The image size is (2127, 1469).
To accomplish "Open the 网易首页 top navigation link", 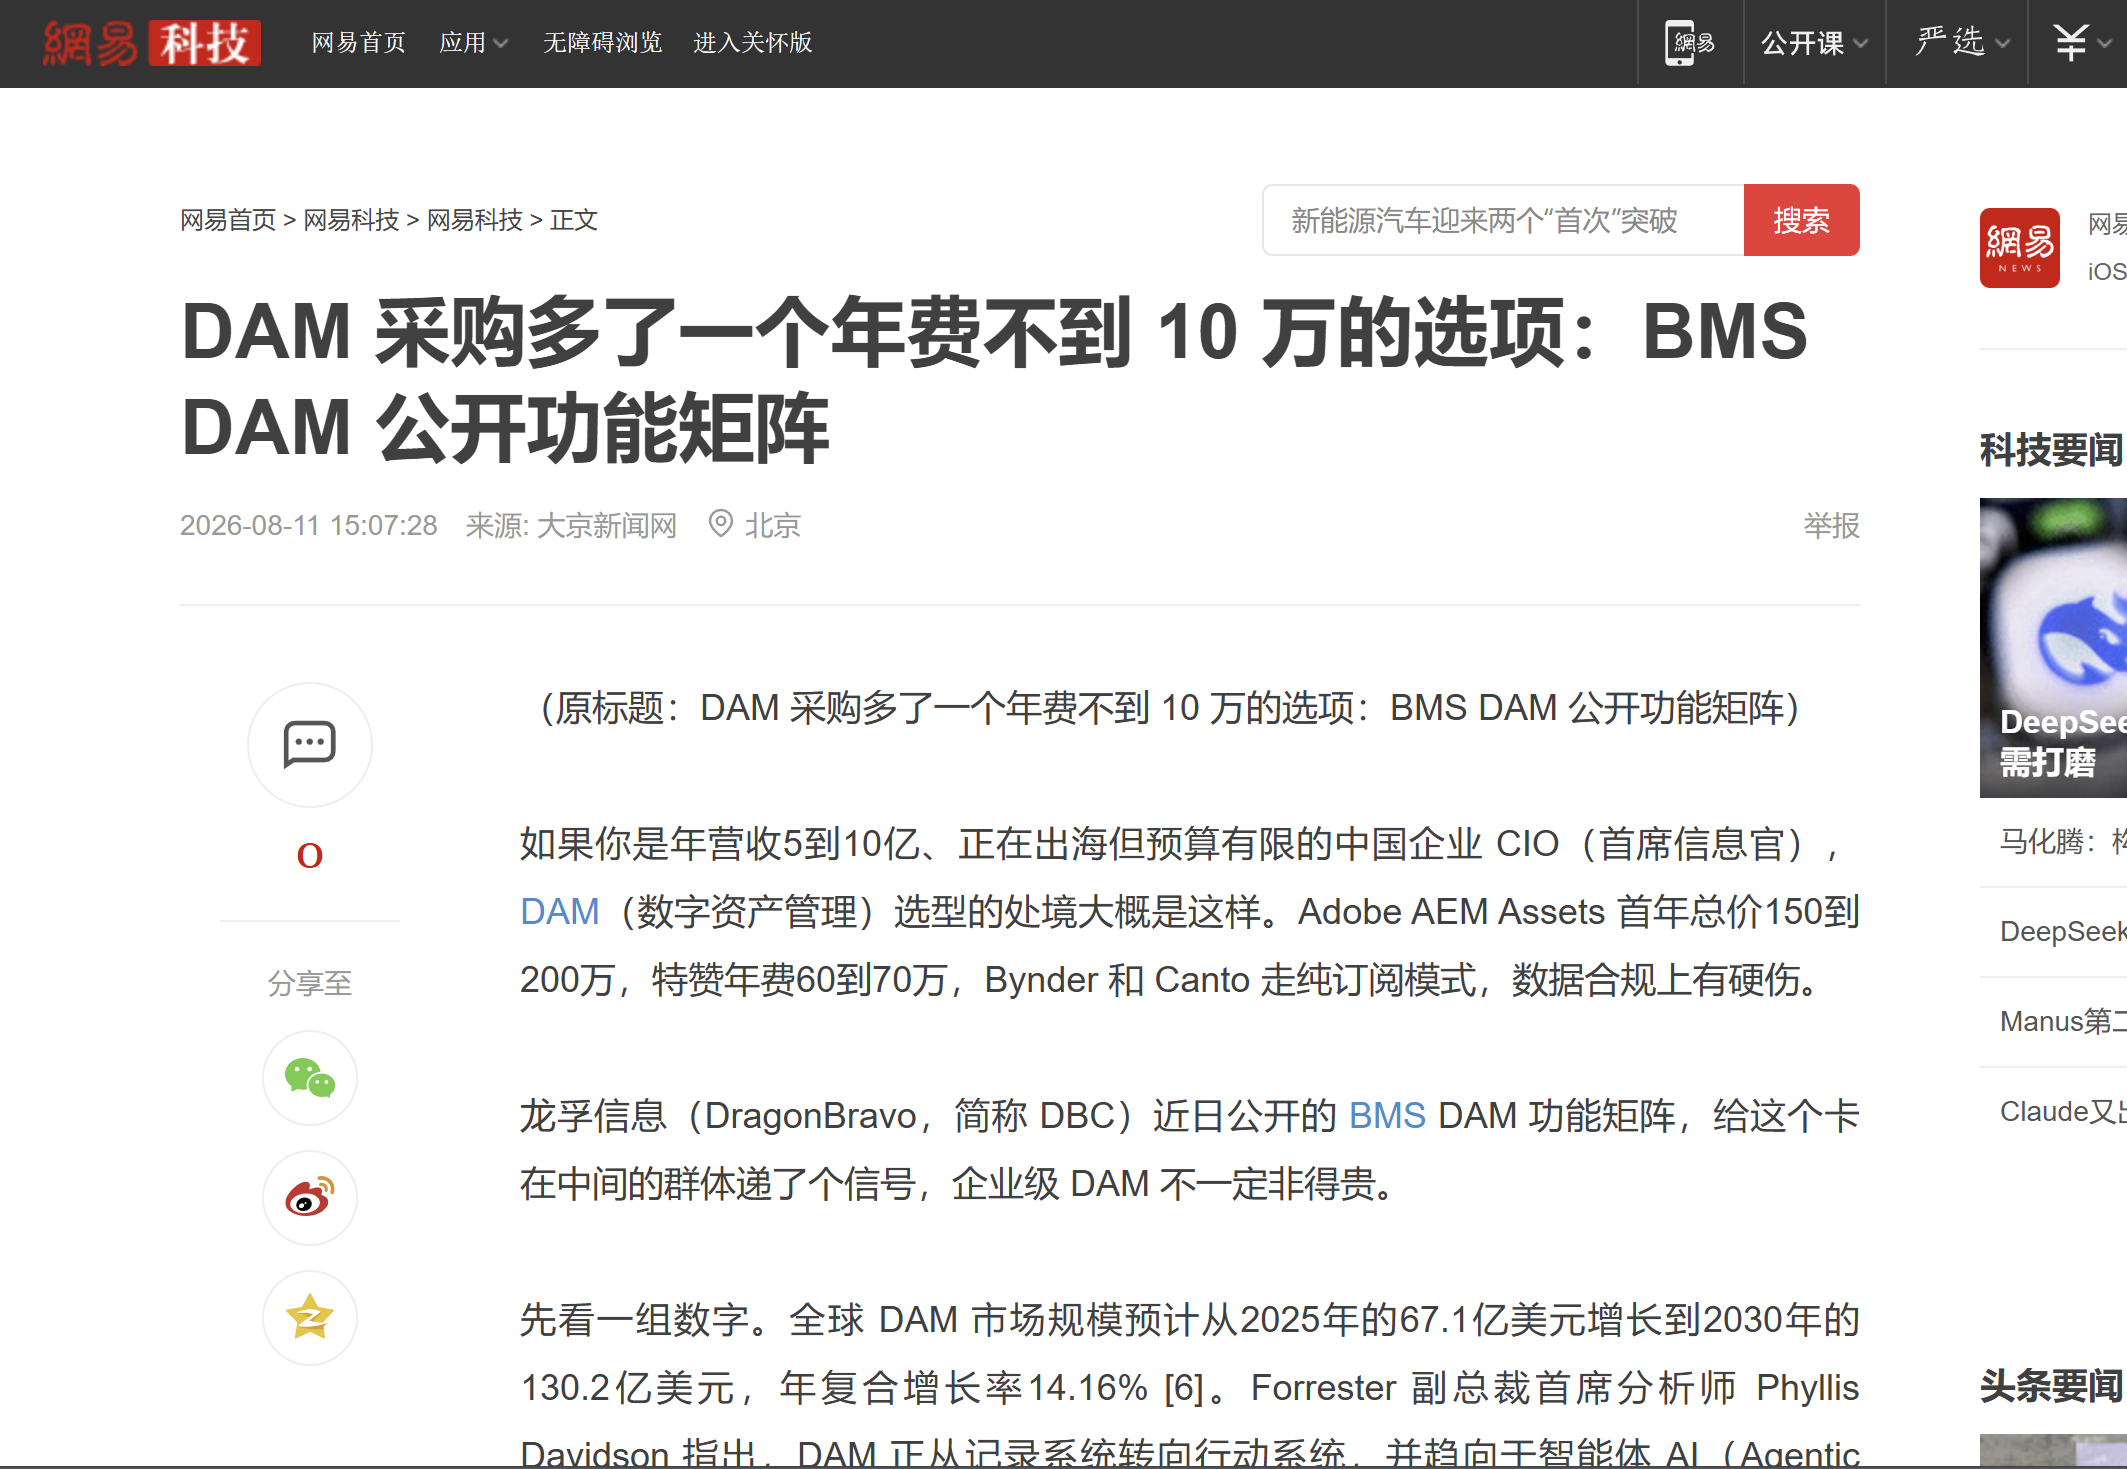I will point(358,43).
